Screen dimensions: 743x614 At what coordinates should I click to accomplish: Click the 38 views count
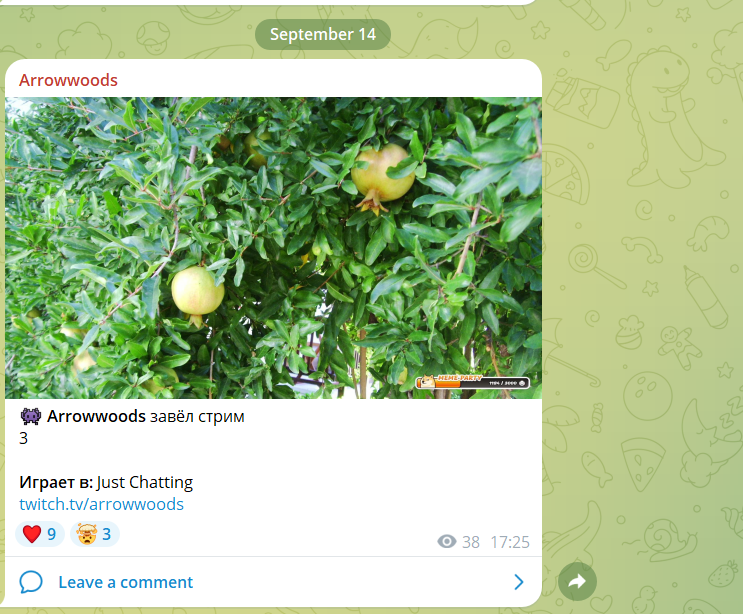471,542
